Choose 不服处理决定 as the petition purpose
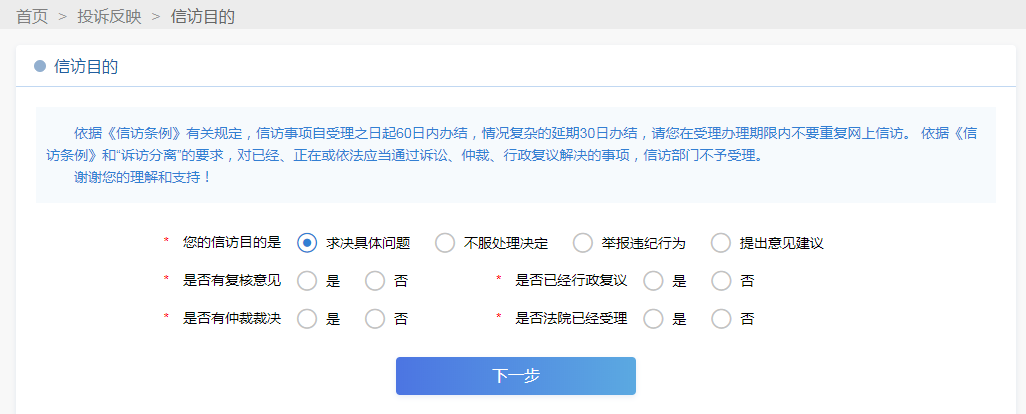Screen dimensions: 1026x414 click(445, 243)
